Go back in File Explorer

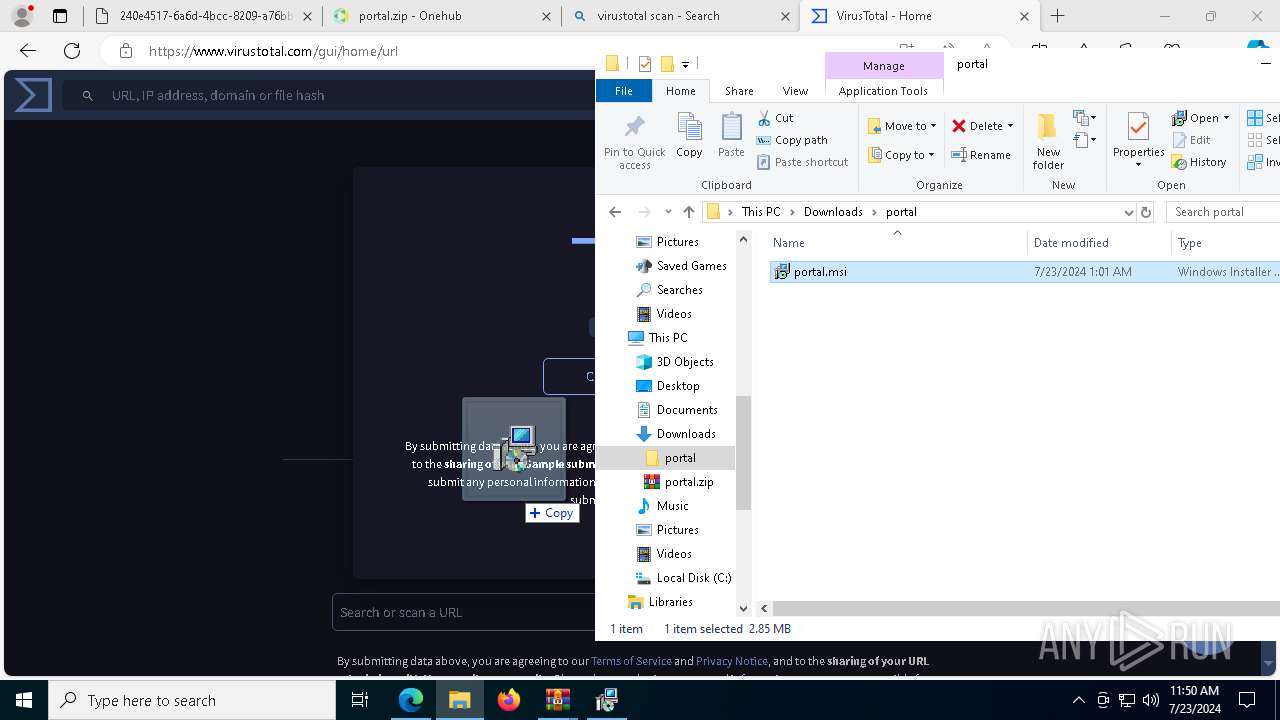(x=615, y=212)
